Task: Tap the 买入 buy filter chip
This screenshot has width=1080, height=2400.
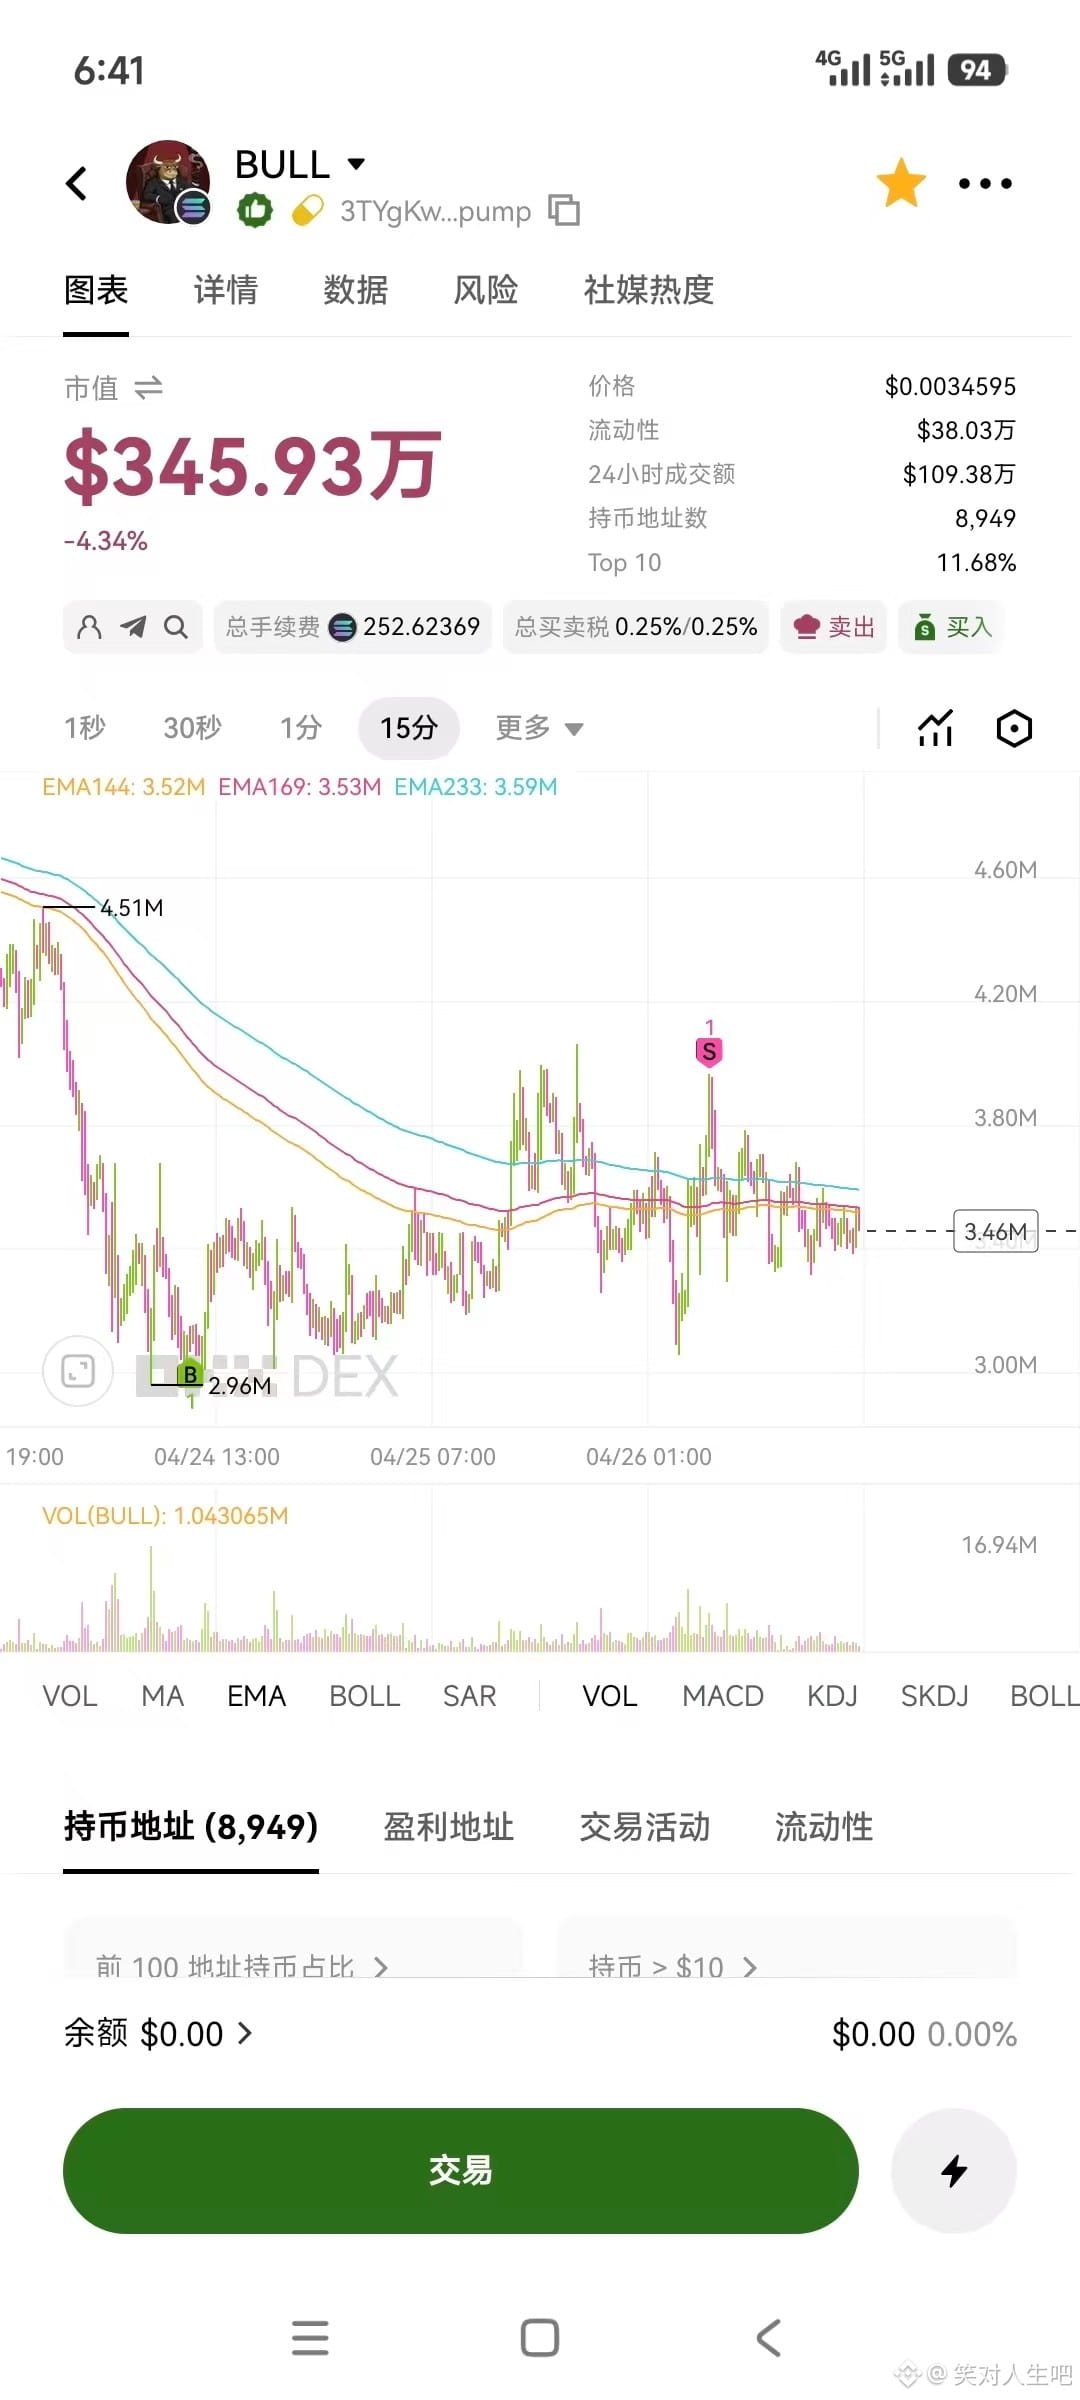Action: click(951, 627)
